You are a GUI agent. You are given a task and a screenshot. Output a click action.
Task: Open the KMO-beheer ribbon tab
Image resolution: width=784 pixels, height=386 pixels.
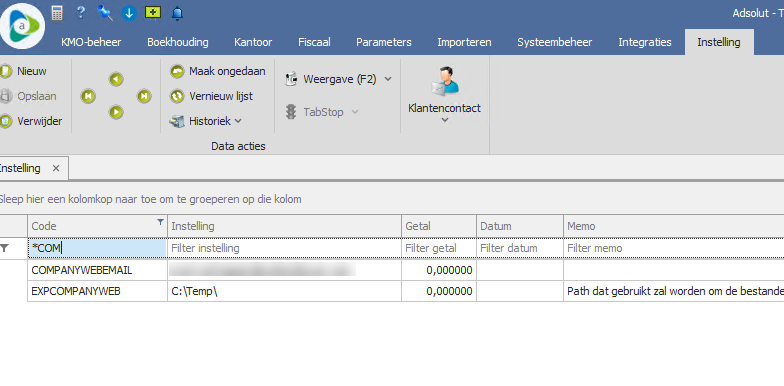tap(91, 42)
